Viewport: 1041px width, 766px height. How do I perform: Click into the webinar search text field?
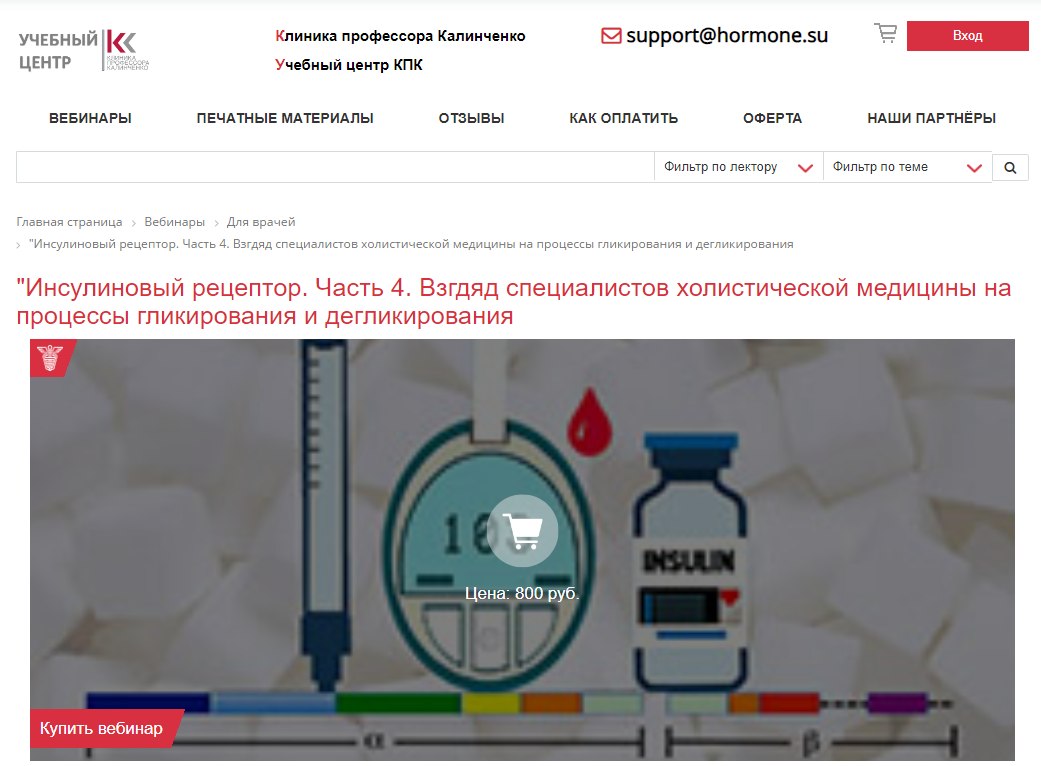pos(335,167)
